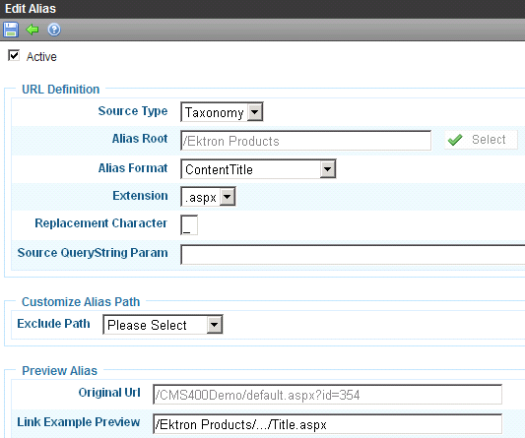The width and height of the screenshot is (525, 438).
Task: Click the Save floppy disk icon
Action: pyautogui.click(x=11, y=30)
